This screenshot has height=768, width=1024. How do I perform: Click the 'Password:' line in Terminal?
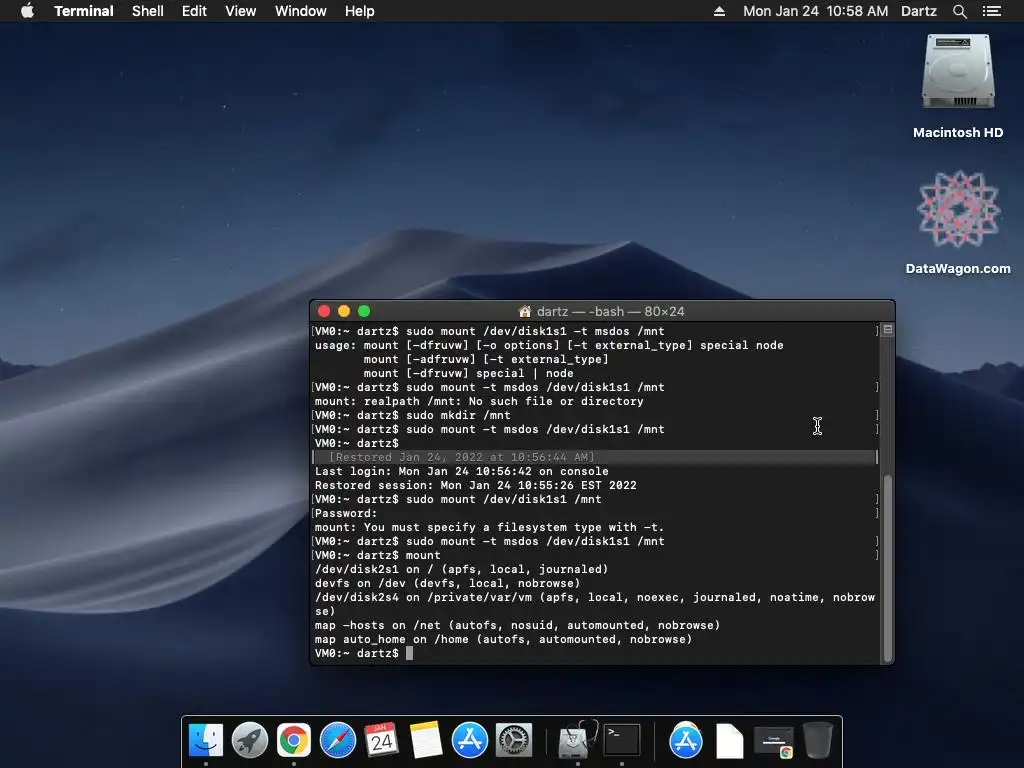point(346,513)
